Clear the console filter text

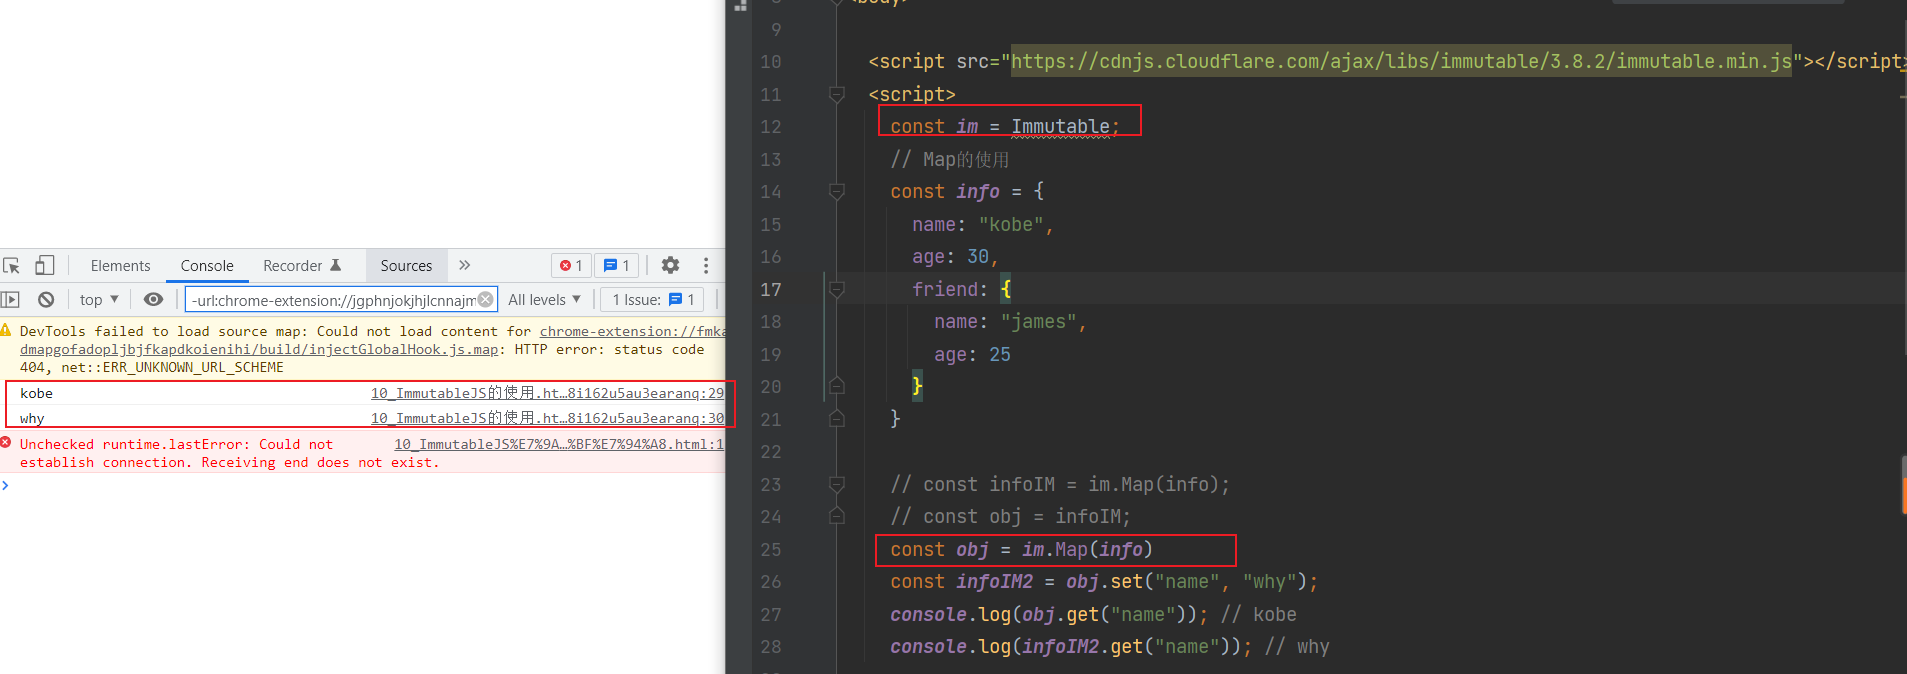click(486, 299)
